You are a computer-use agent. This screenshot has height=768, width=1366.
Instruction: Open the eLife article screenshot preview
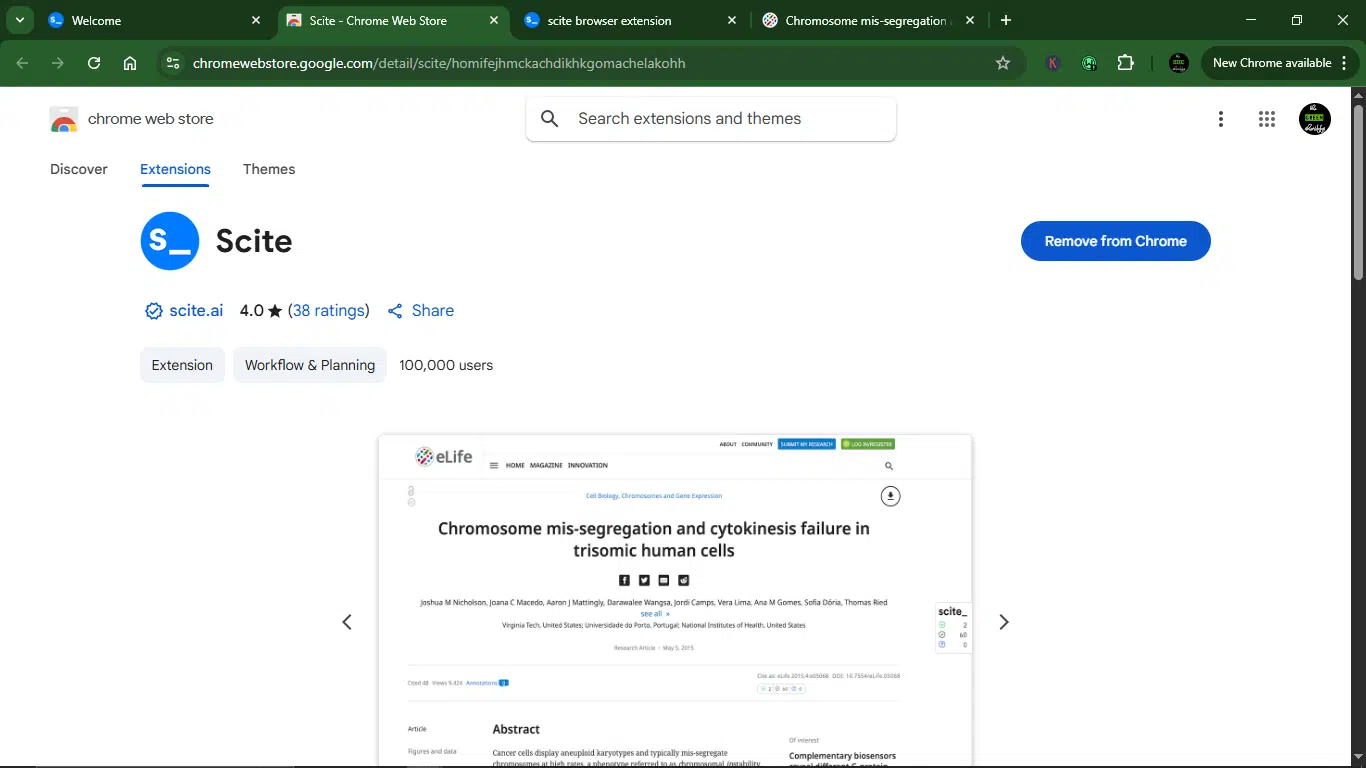pos(675,600)
